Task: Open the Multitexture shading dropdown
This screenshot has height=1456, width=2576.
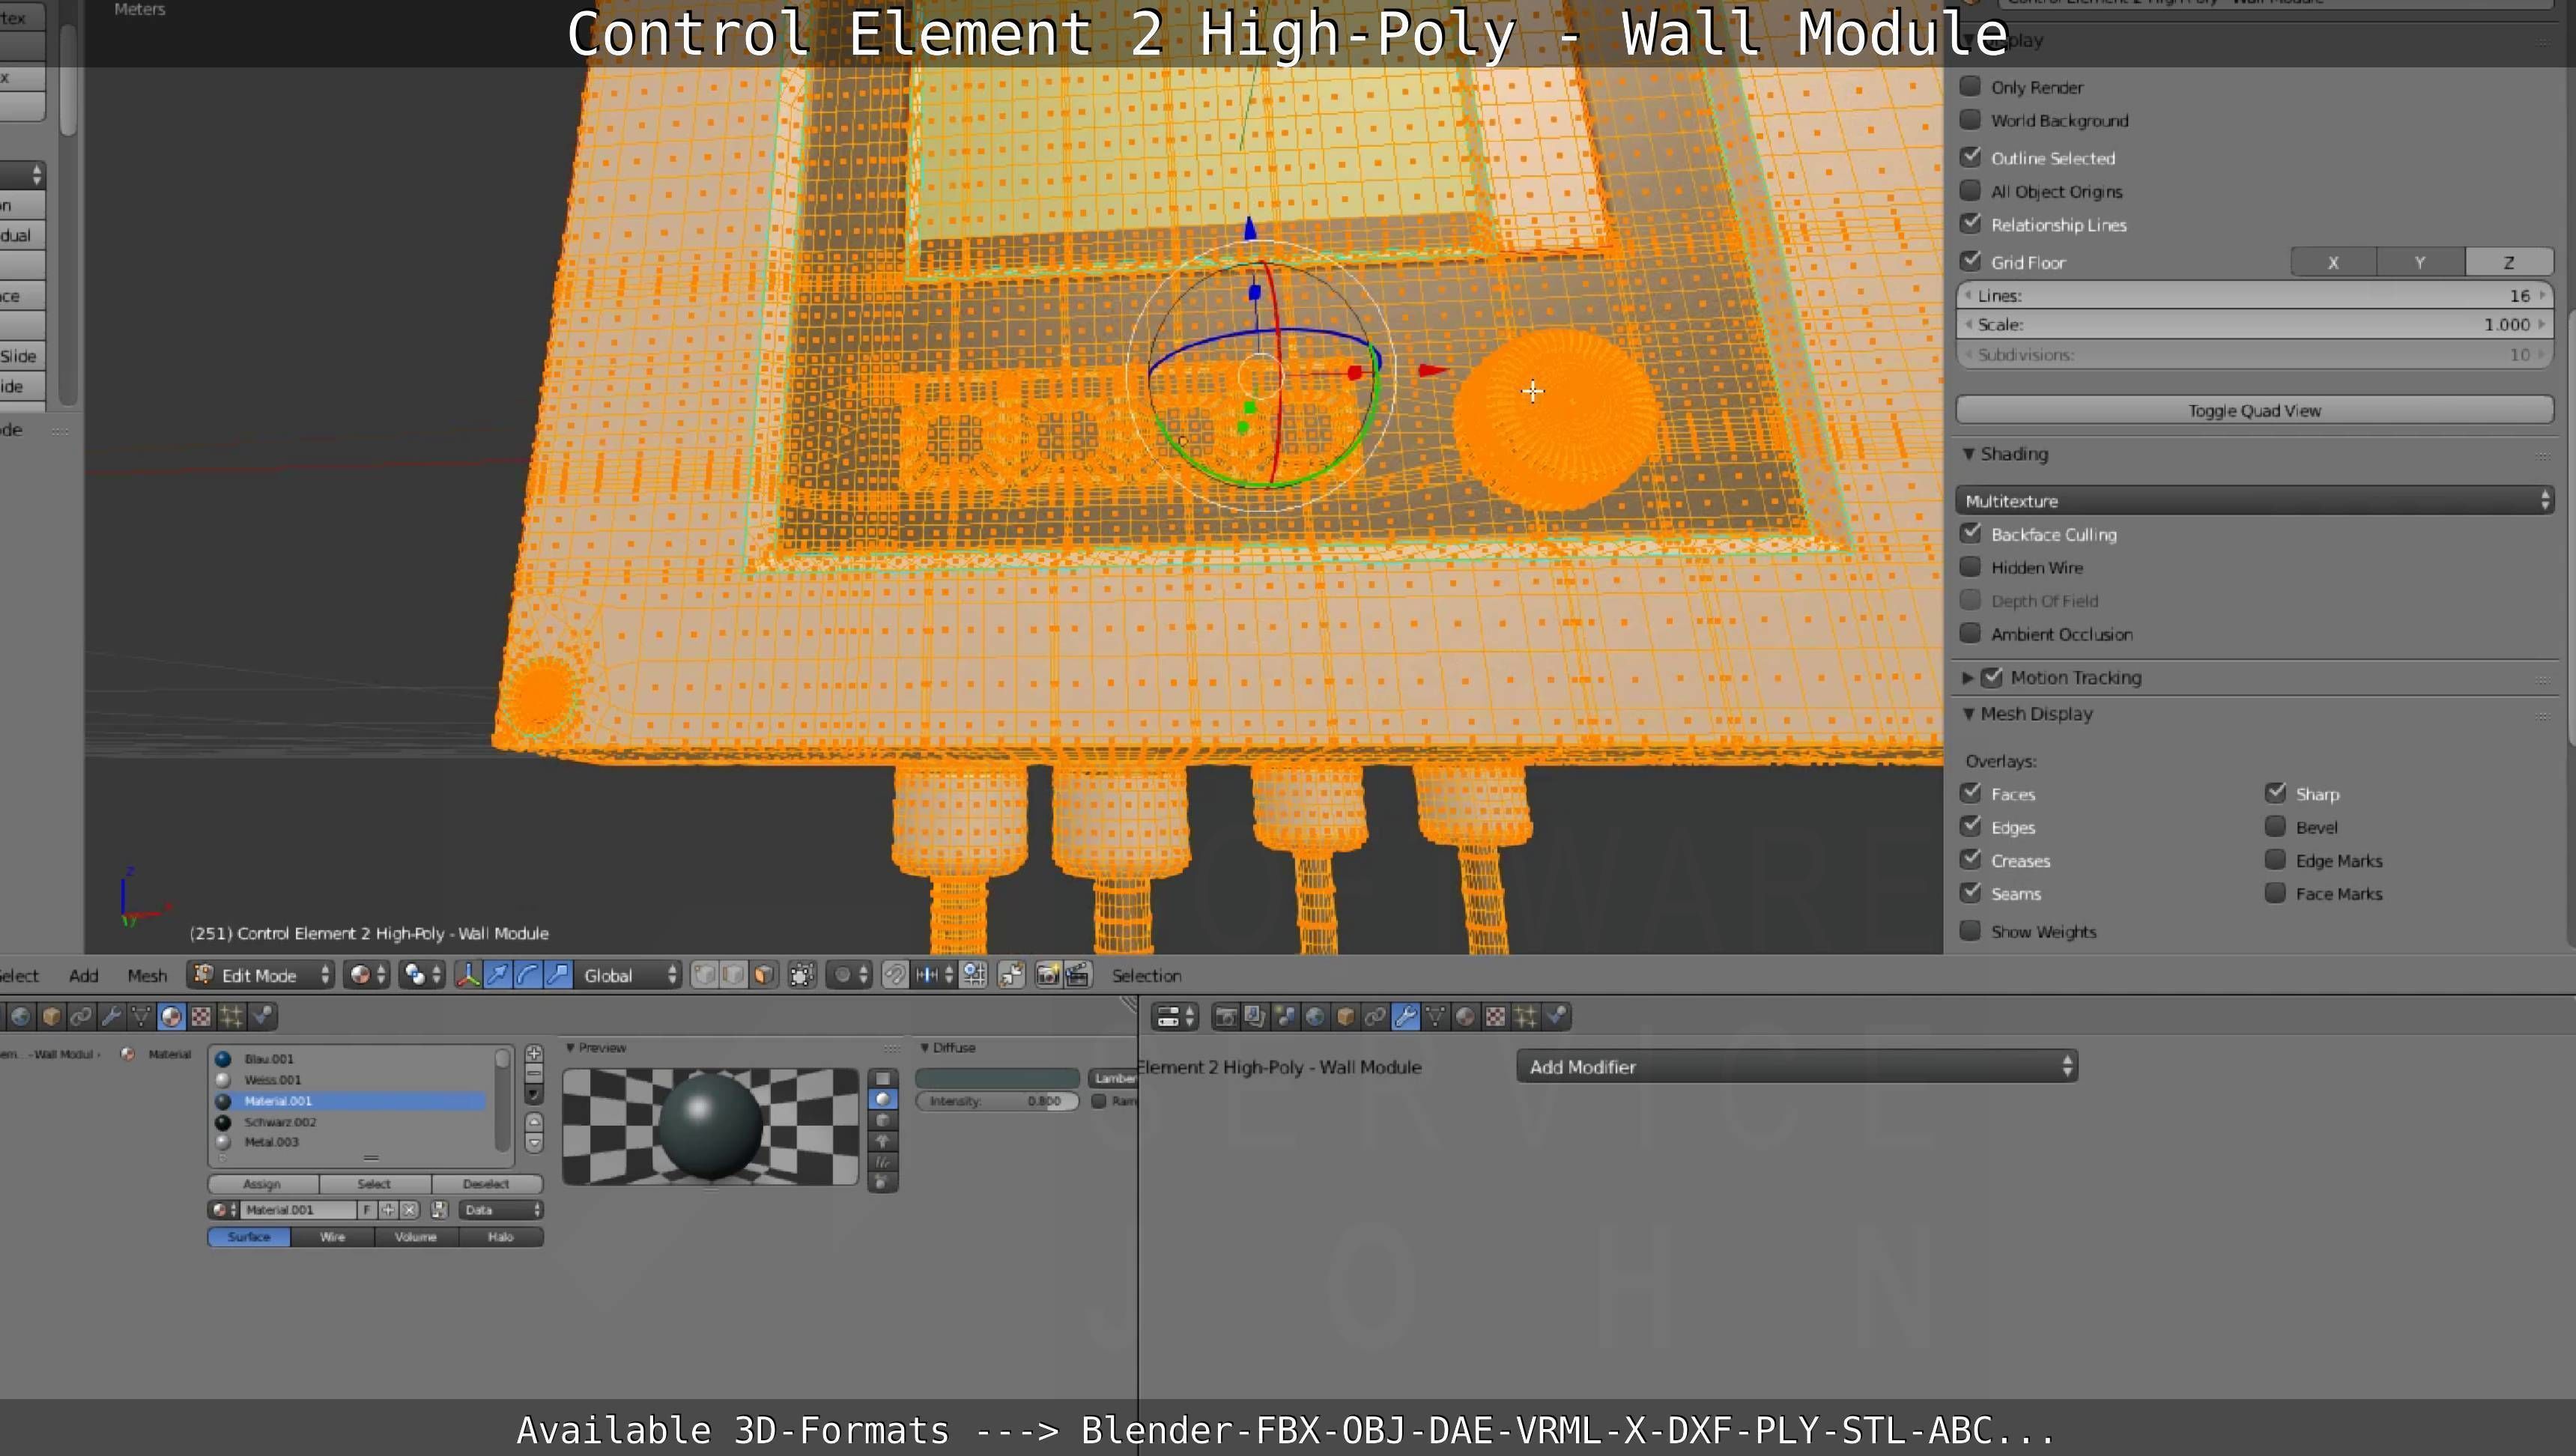Action: click(x=2254, y=500)
